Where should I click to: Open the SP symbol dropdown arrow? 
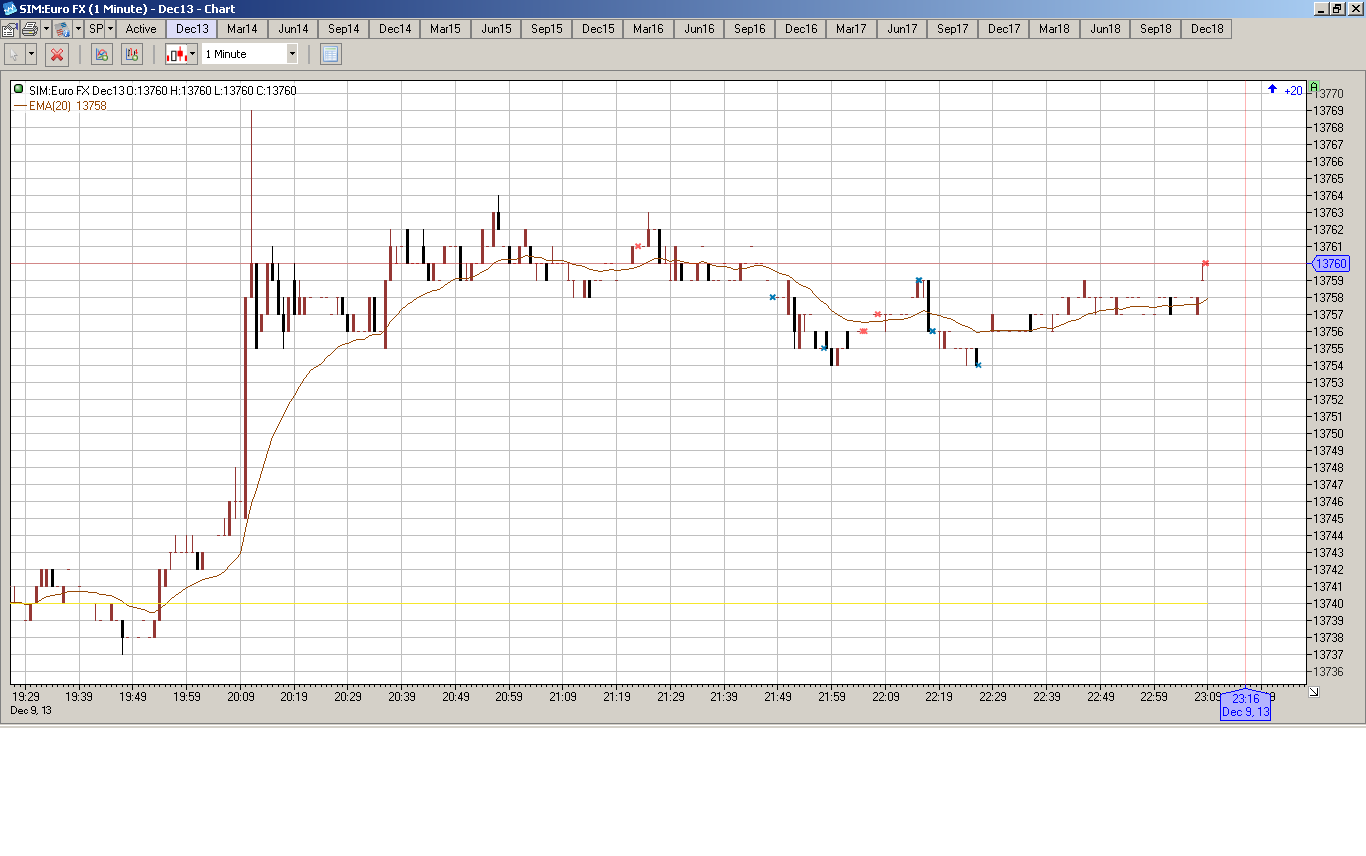point(110,29)
